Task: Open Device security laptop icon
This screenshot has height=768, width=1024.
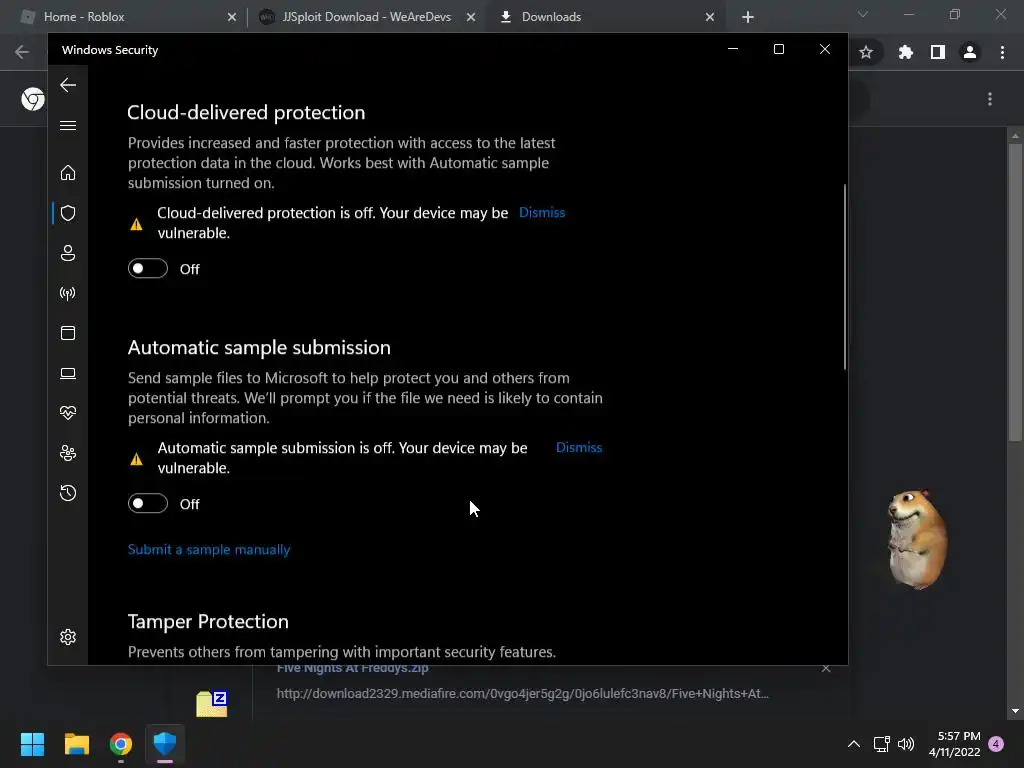Action: 68,374
